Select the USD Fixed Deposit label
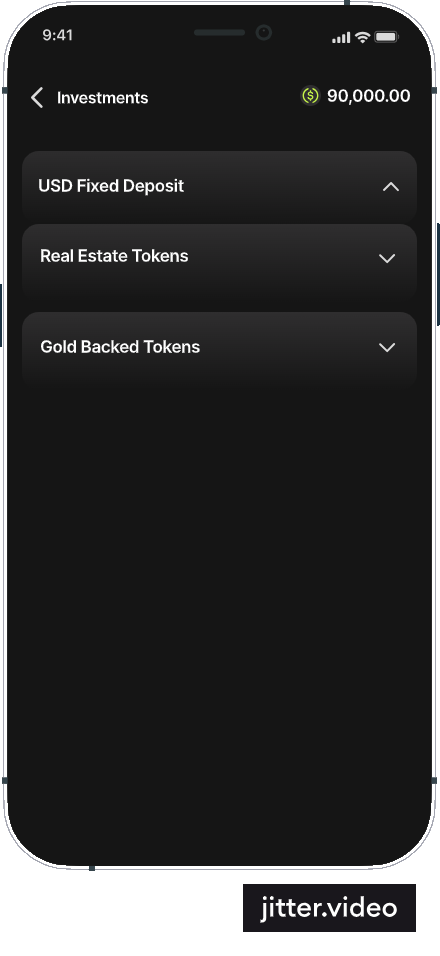Screen dimensions: 440x956 pos(111,186)
